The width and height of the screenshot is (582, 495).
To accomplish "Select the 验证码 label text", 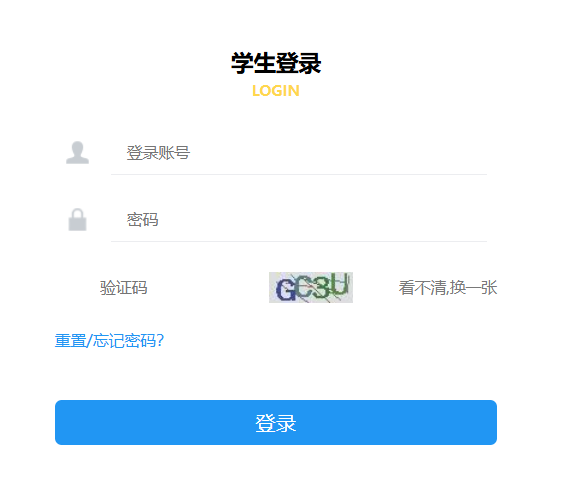I will coord(124,288).
